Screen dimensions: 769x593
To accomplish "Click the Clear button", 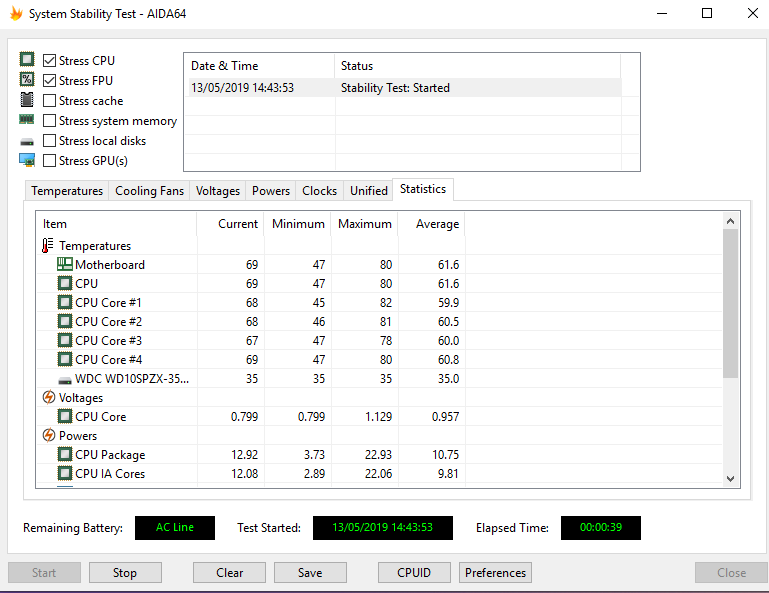I will coord(230,572).
